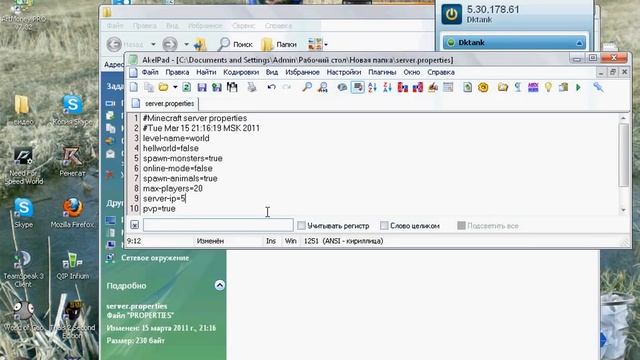Click Поиск button in Explorer toolbar
640x360 pixels.
coord(235,44)
